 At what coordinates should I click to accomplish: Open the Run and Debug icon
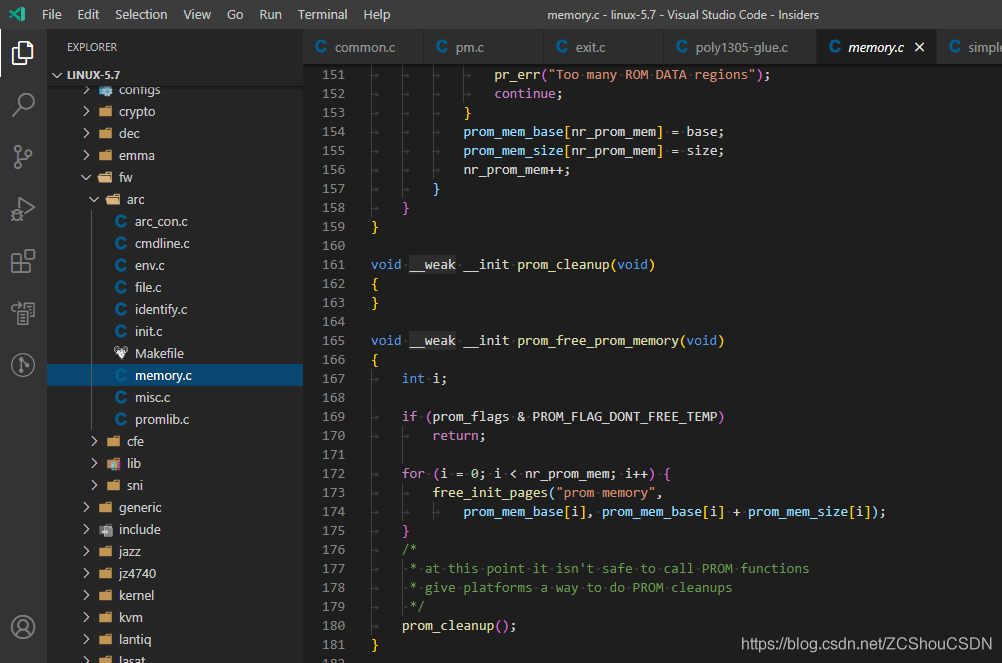(23, 209)
